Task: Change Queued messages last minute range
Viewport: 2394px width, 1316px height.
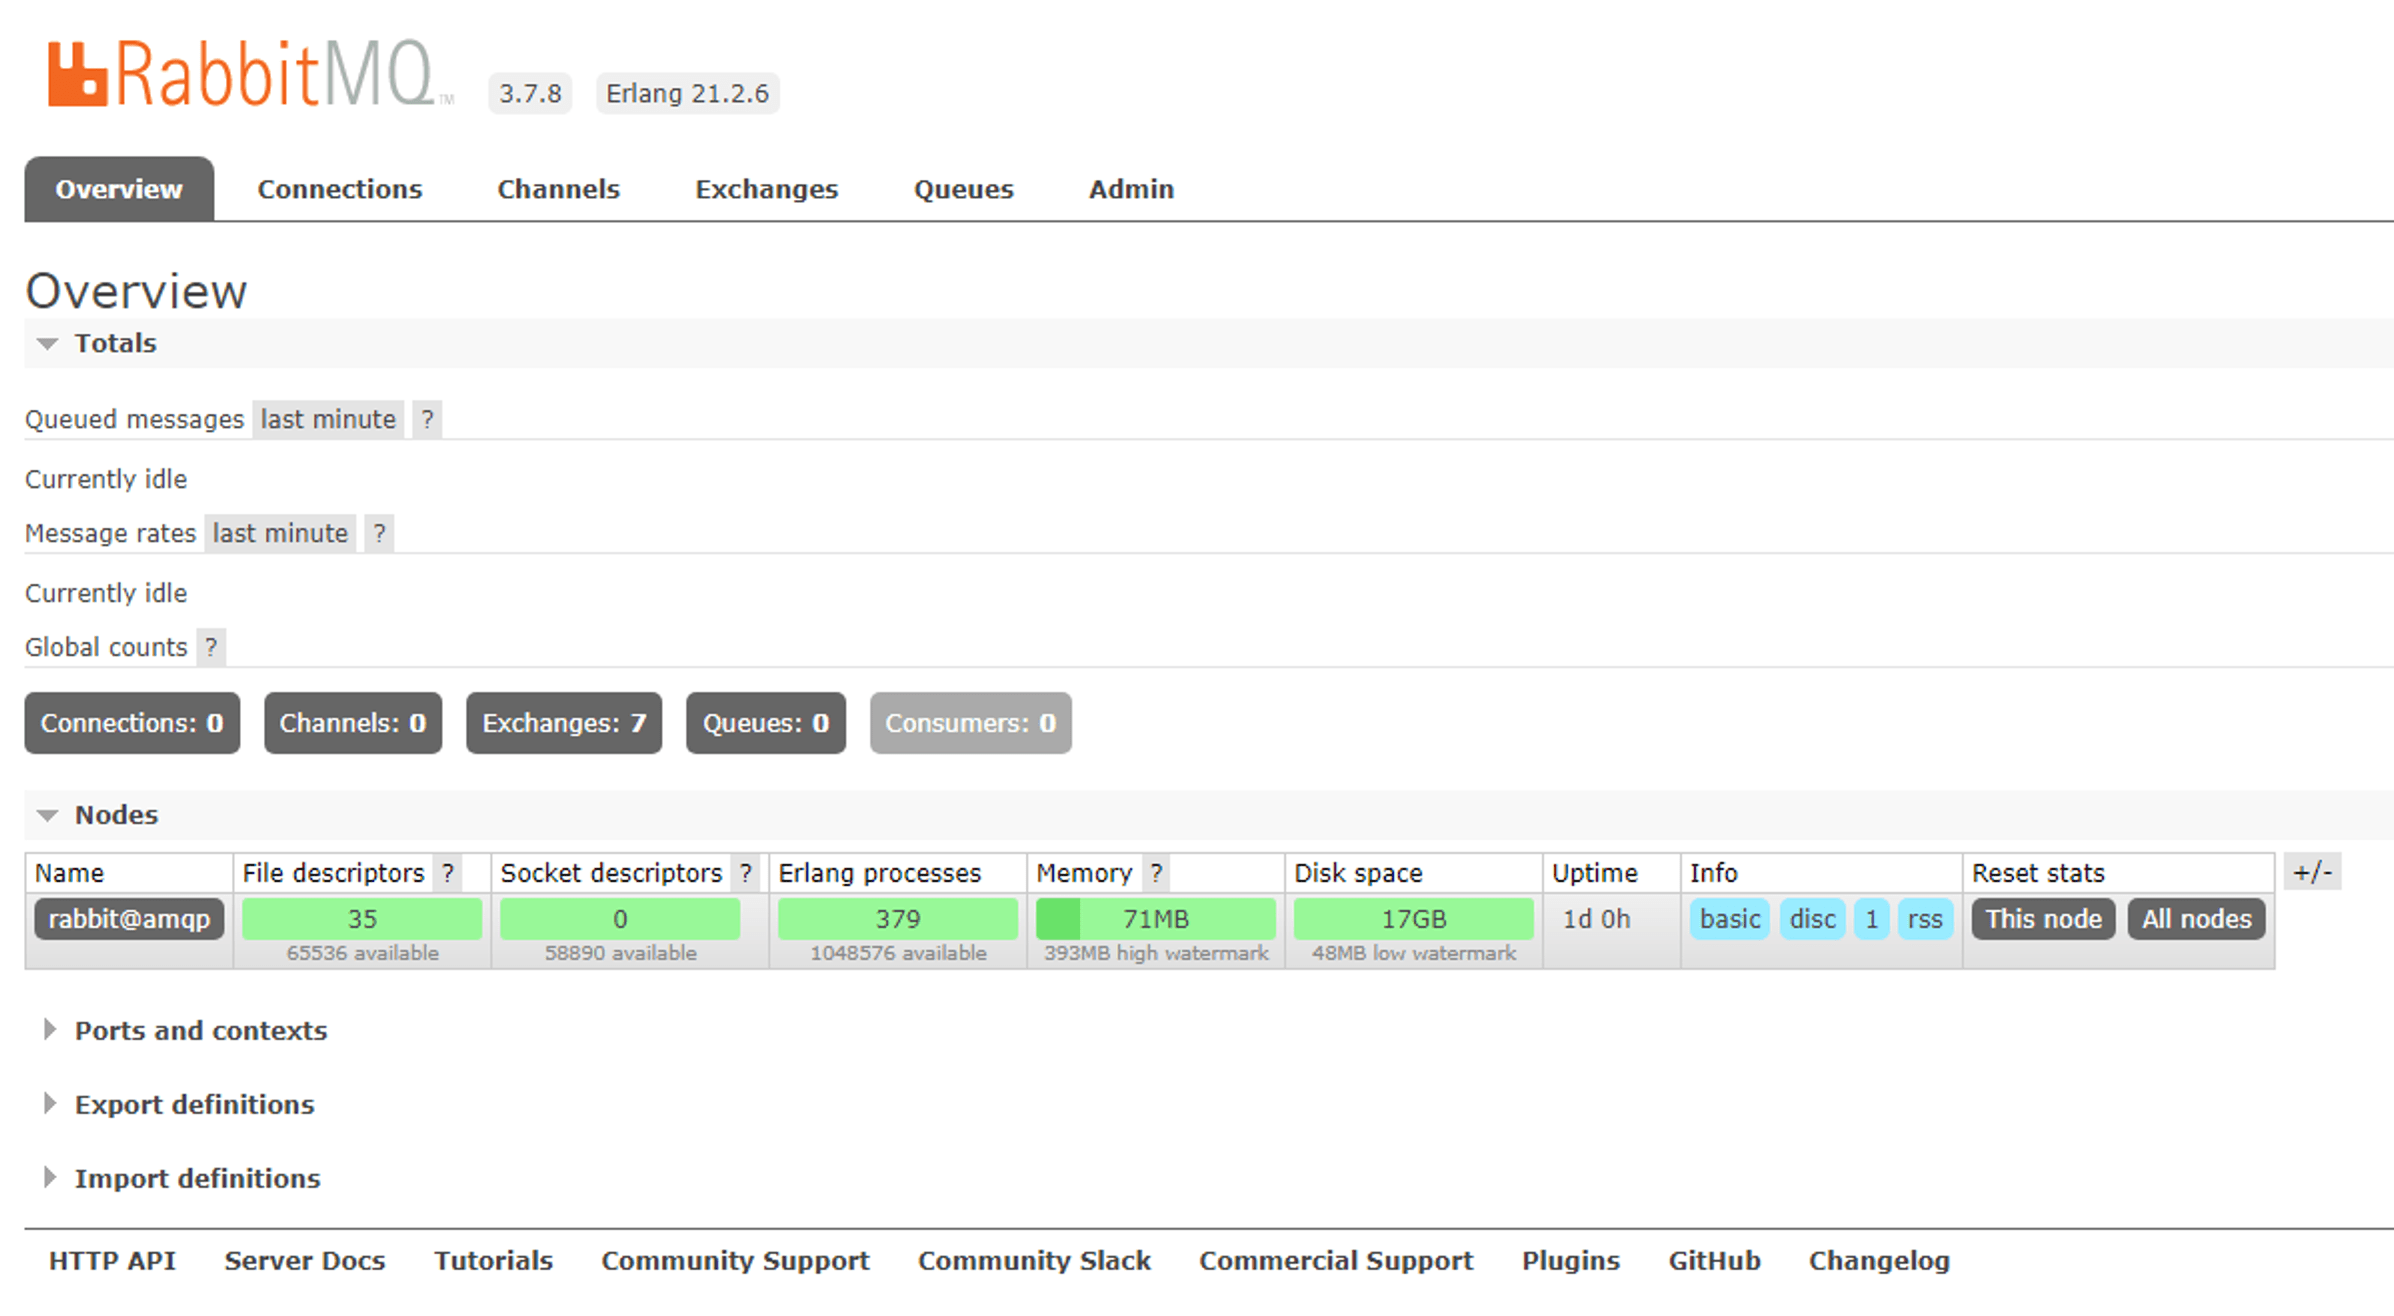Action: (x=328, y=419)
